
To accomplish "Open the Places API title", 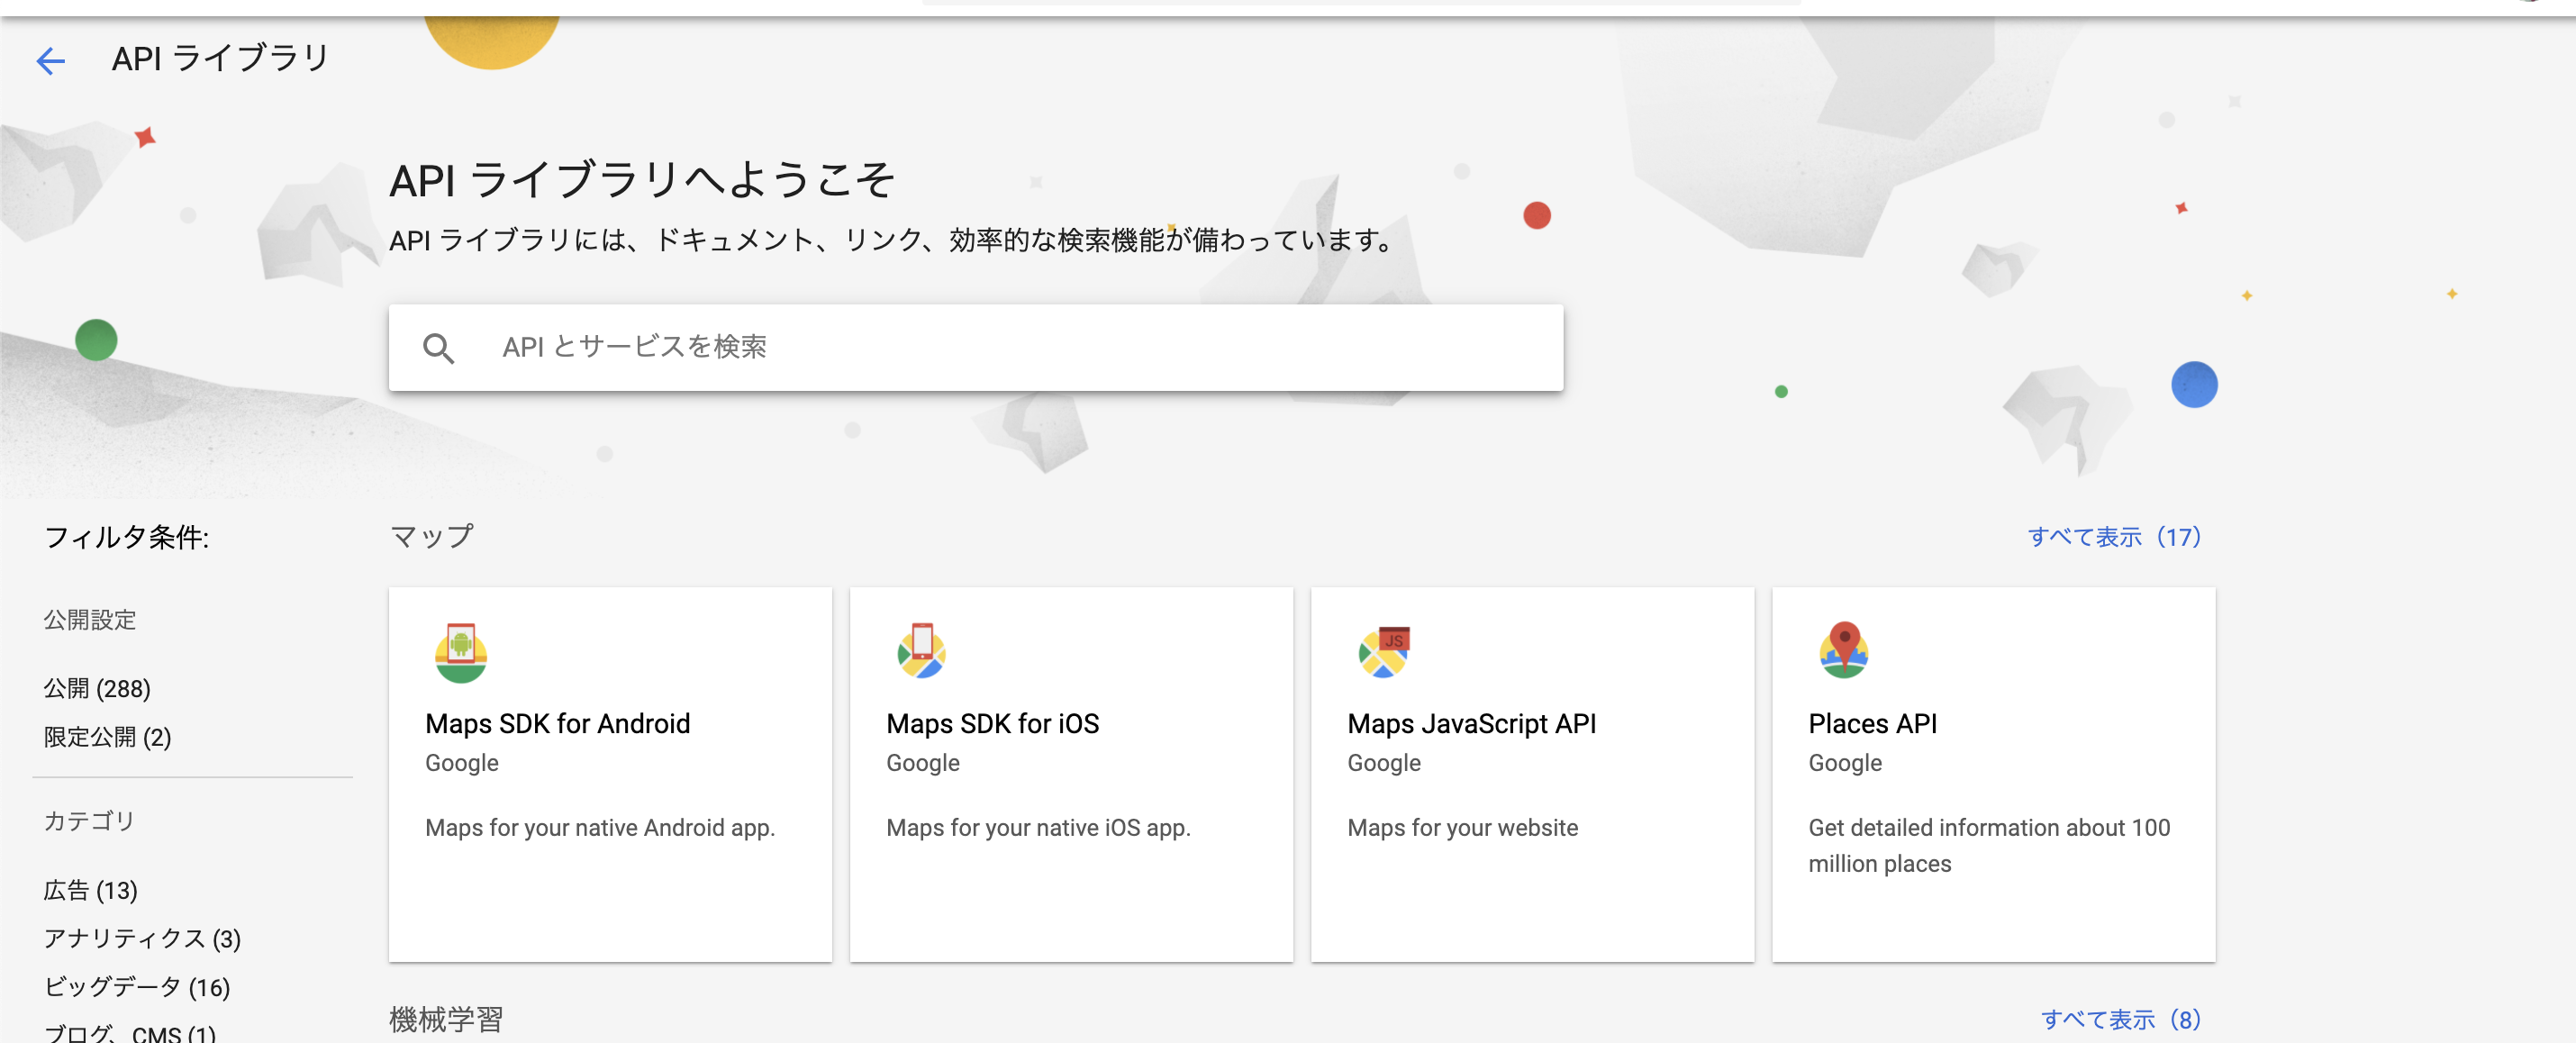I will pos(1872,723).
